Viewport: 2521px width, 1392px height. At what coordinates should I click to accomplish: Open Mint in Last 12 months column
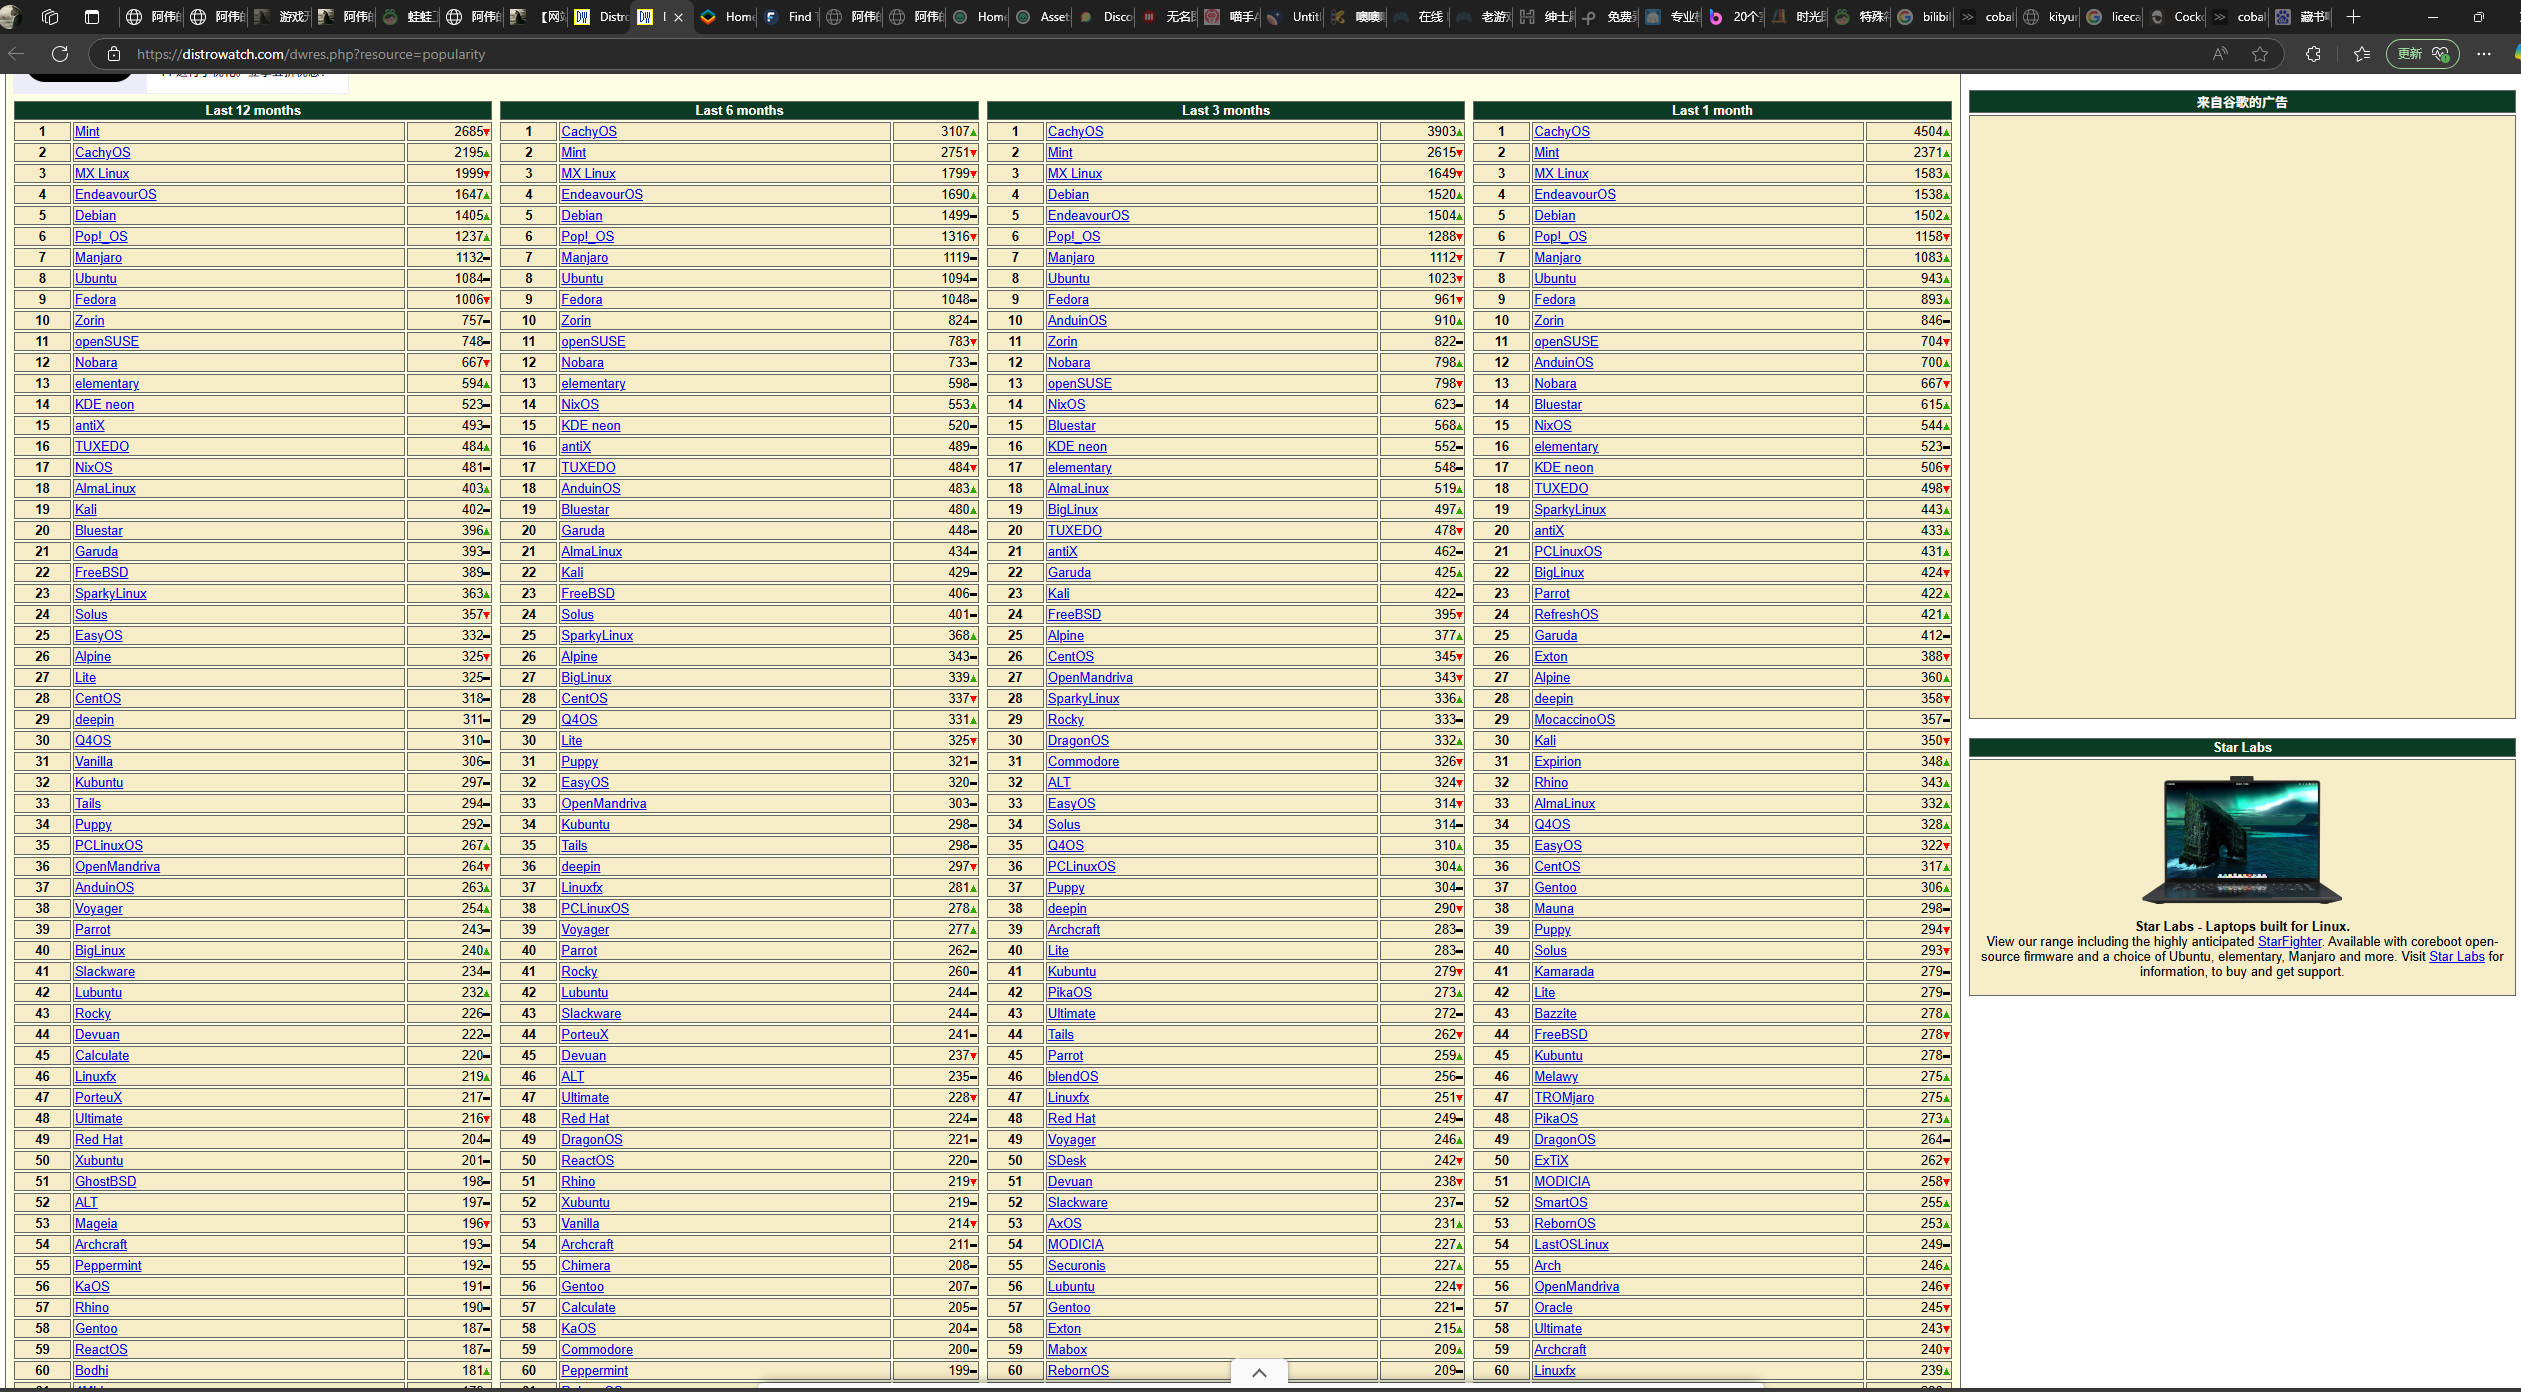87,132
